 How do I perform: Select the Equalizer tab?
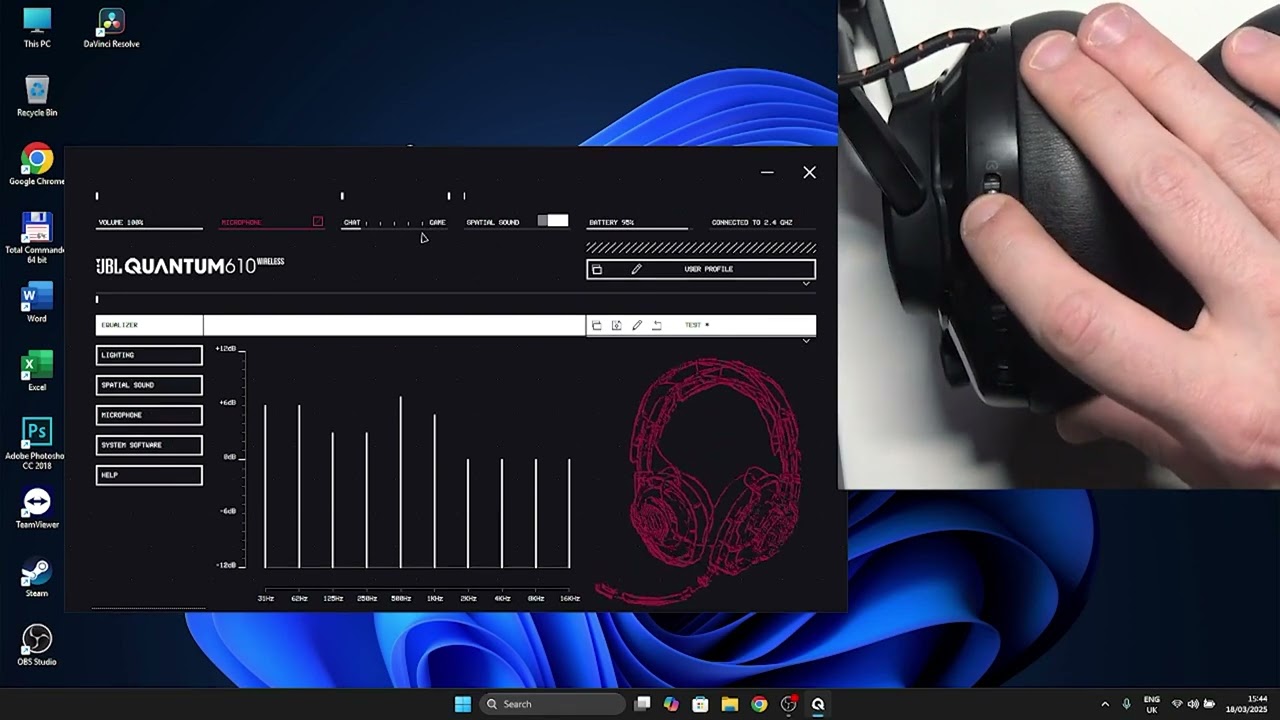(x=149, y=325)
